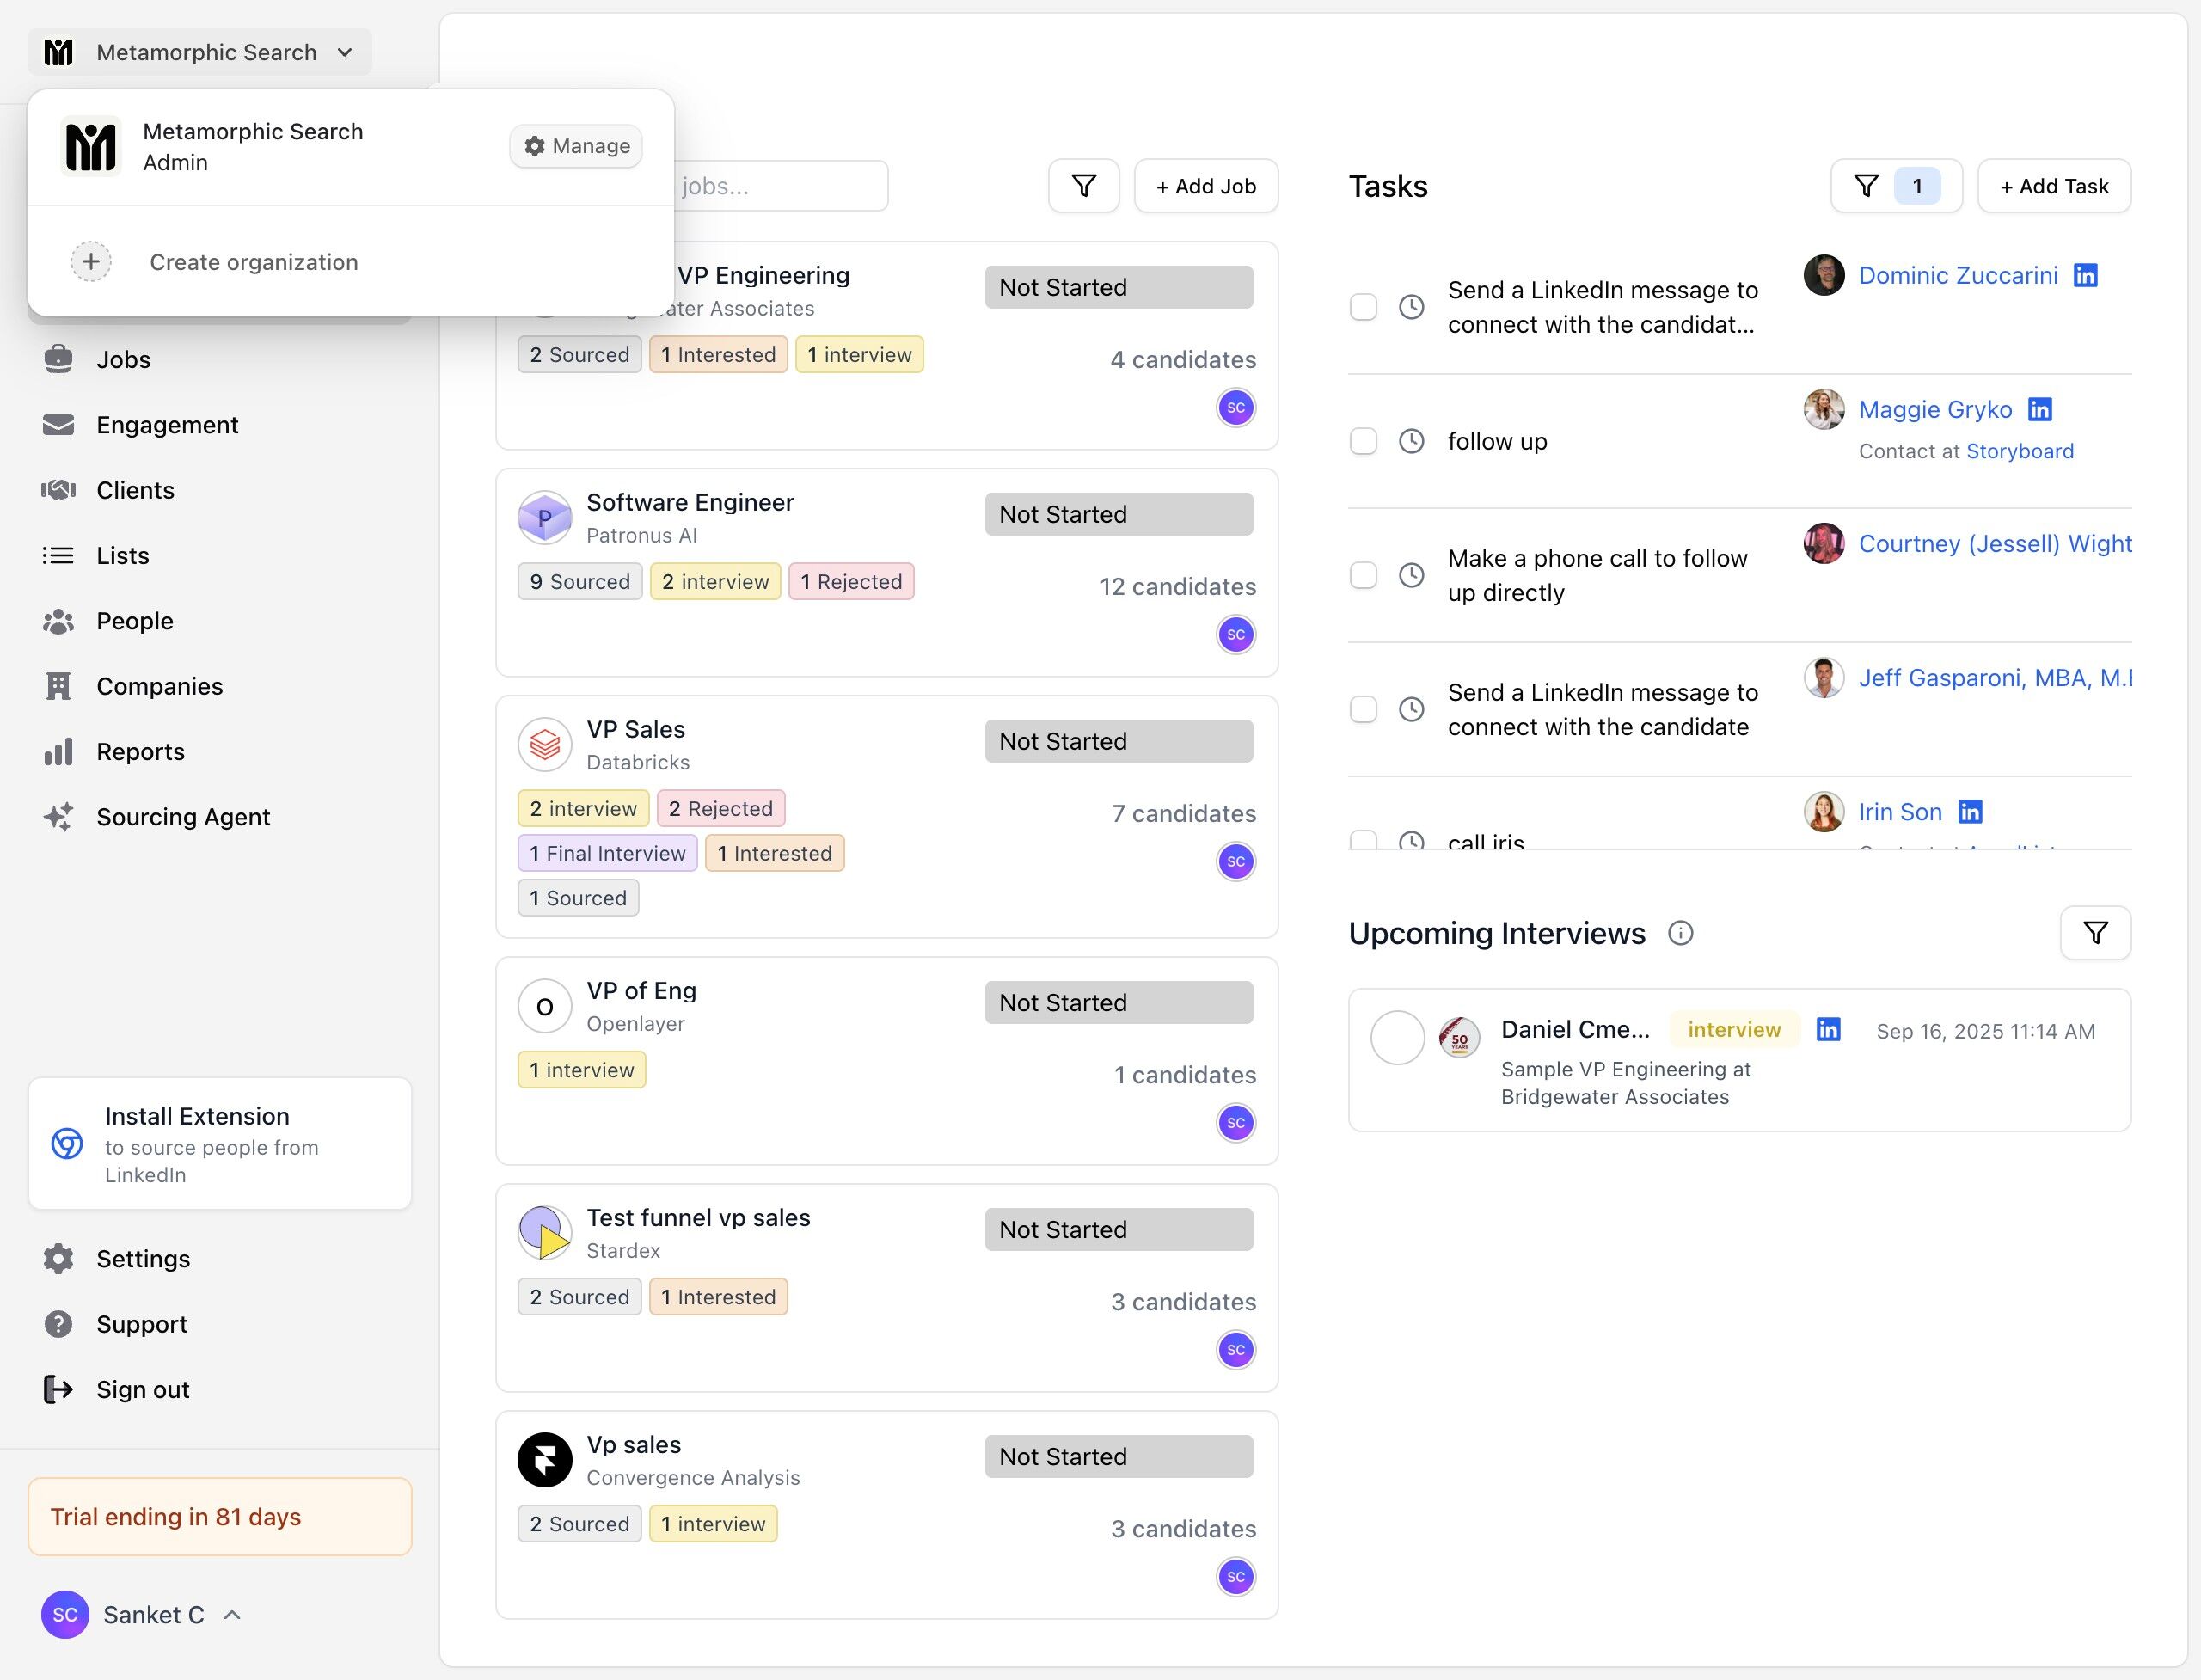2201x1680 pixels.
Task: Click the Sourcing Agent sparkle icon
Action: (58, 817)
